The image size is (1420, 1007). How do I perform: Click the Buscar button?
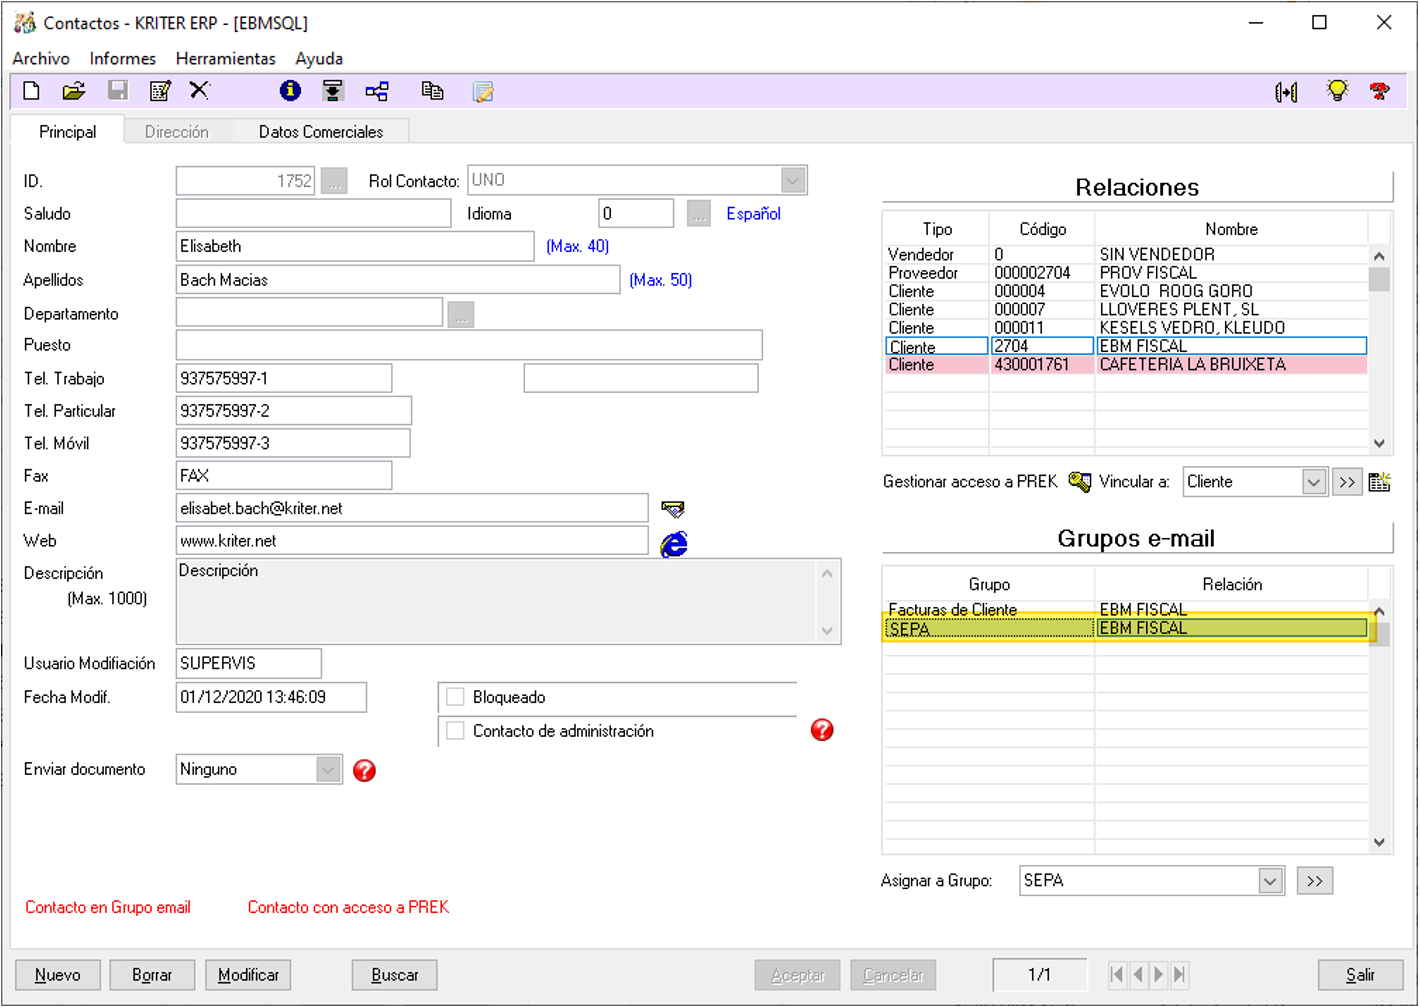tap(395, 975)
